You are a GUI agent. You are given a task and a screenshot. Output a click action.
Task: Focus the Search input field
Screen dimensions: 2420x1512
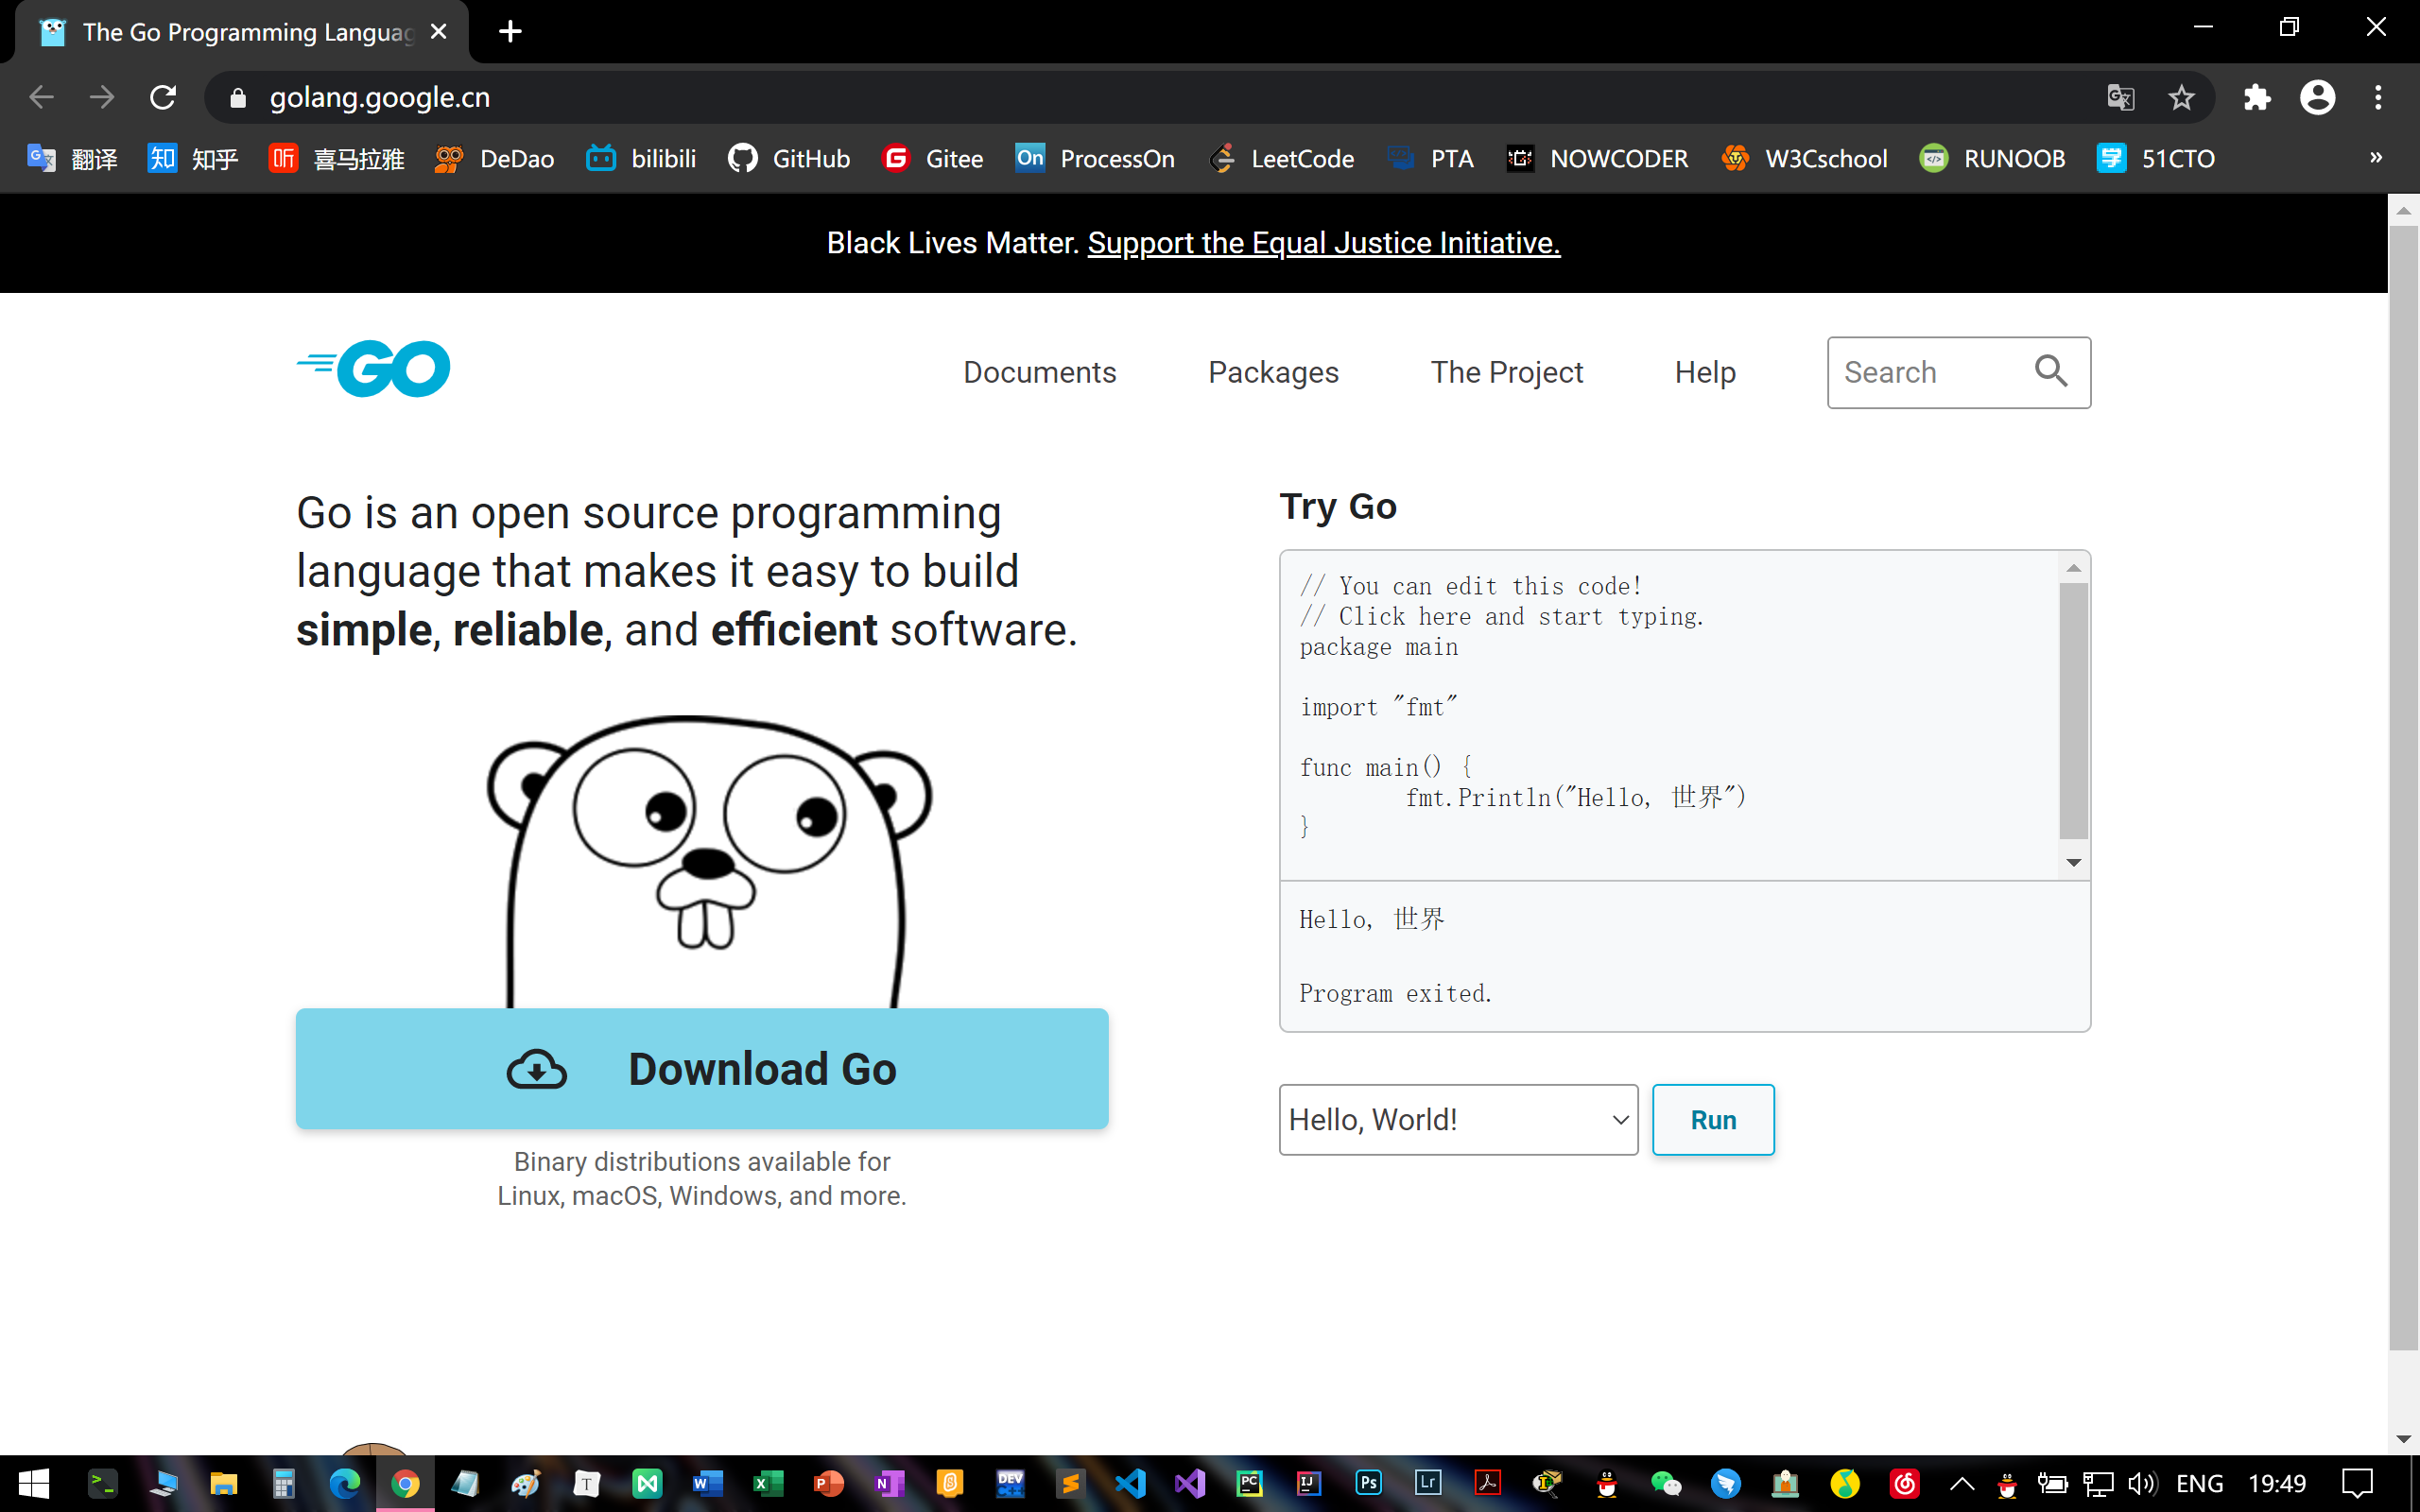tap(1925, 372)
